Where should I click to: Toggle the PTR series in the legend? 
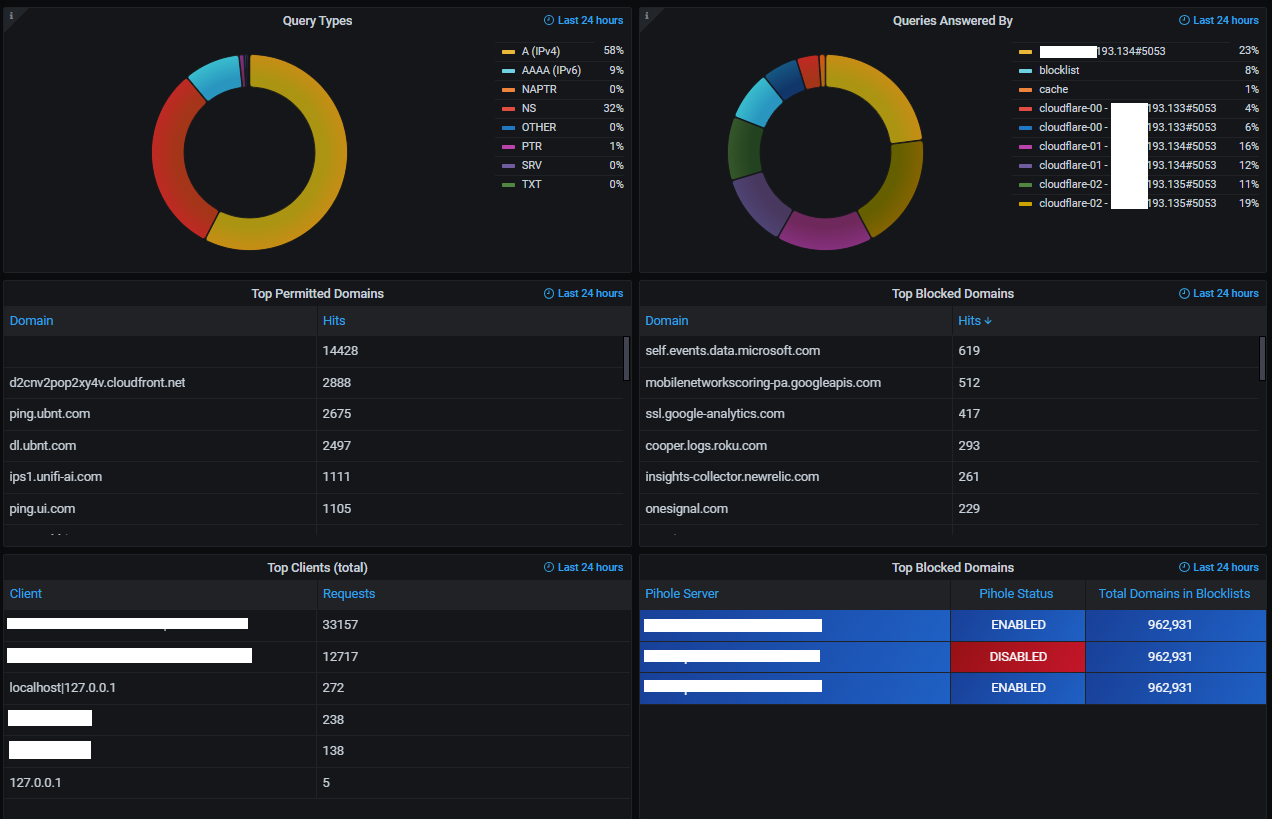(531, 146)
